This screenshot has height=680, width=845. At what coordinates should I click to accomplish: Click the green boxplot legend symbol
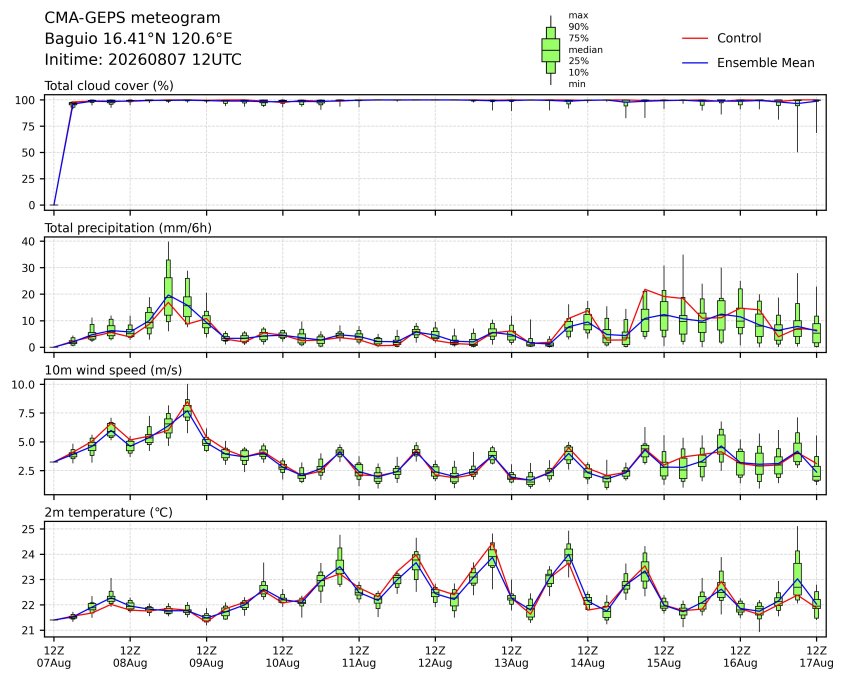pyautogui.click(x=550, y=50)
